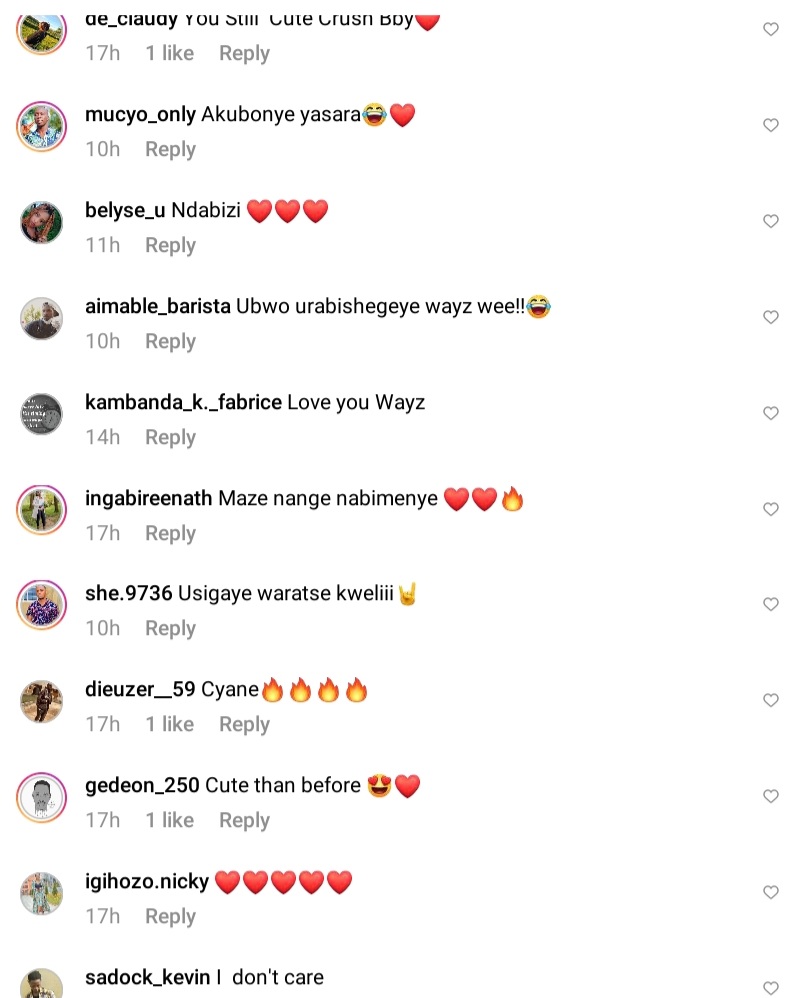Reply to aimable_barista's comment

coord(170,342)
